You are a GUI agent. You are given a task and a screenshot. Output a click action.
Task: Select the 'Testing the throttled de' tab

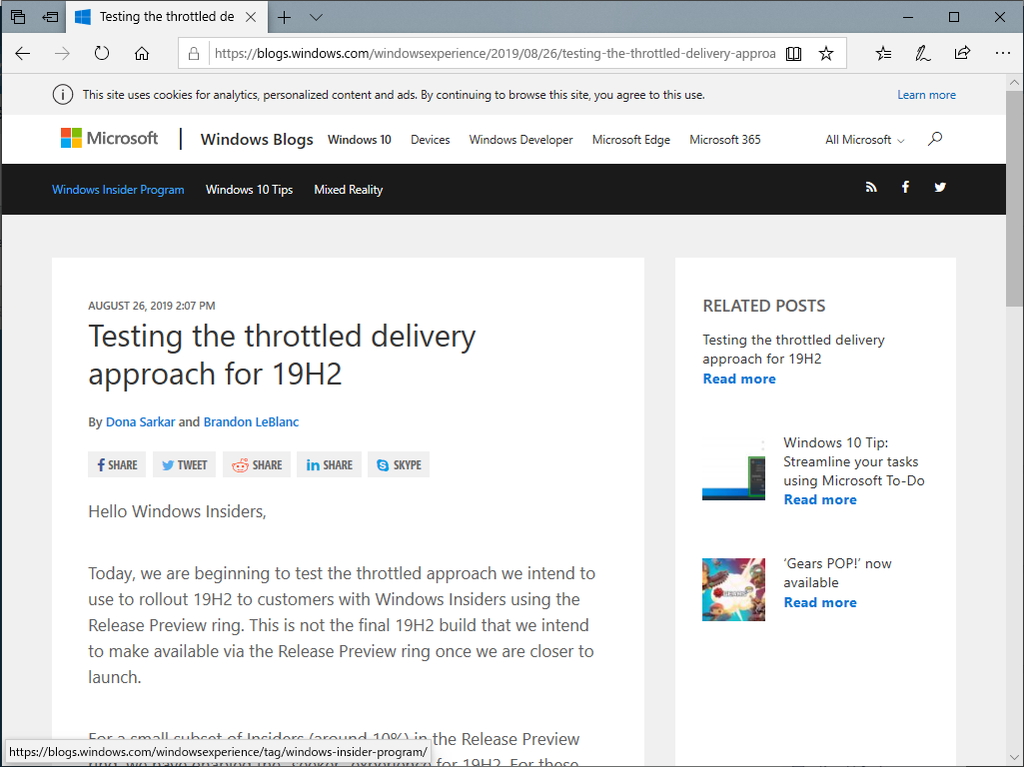click(x=167, y=17)
